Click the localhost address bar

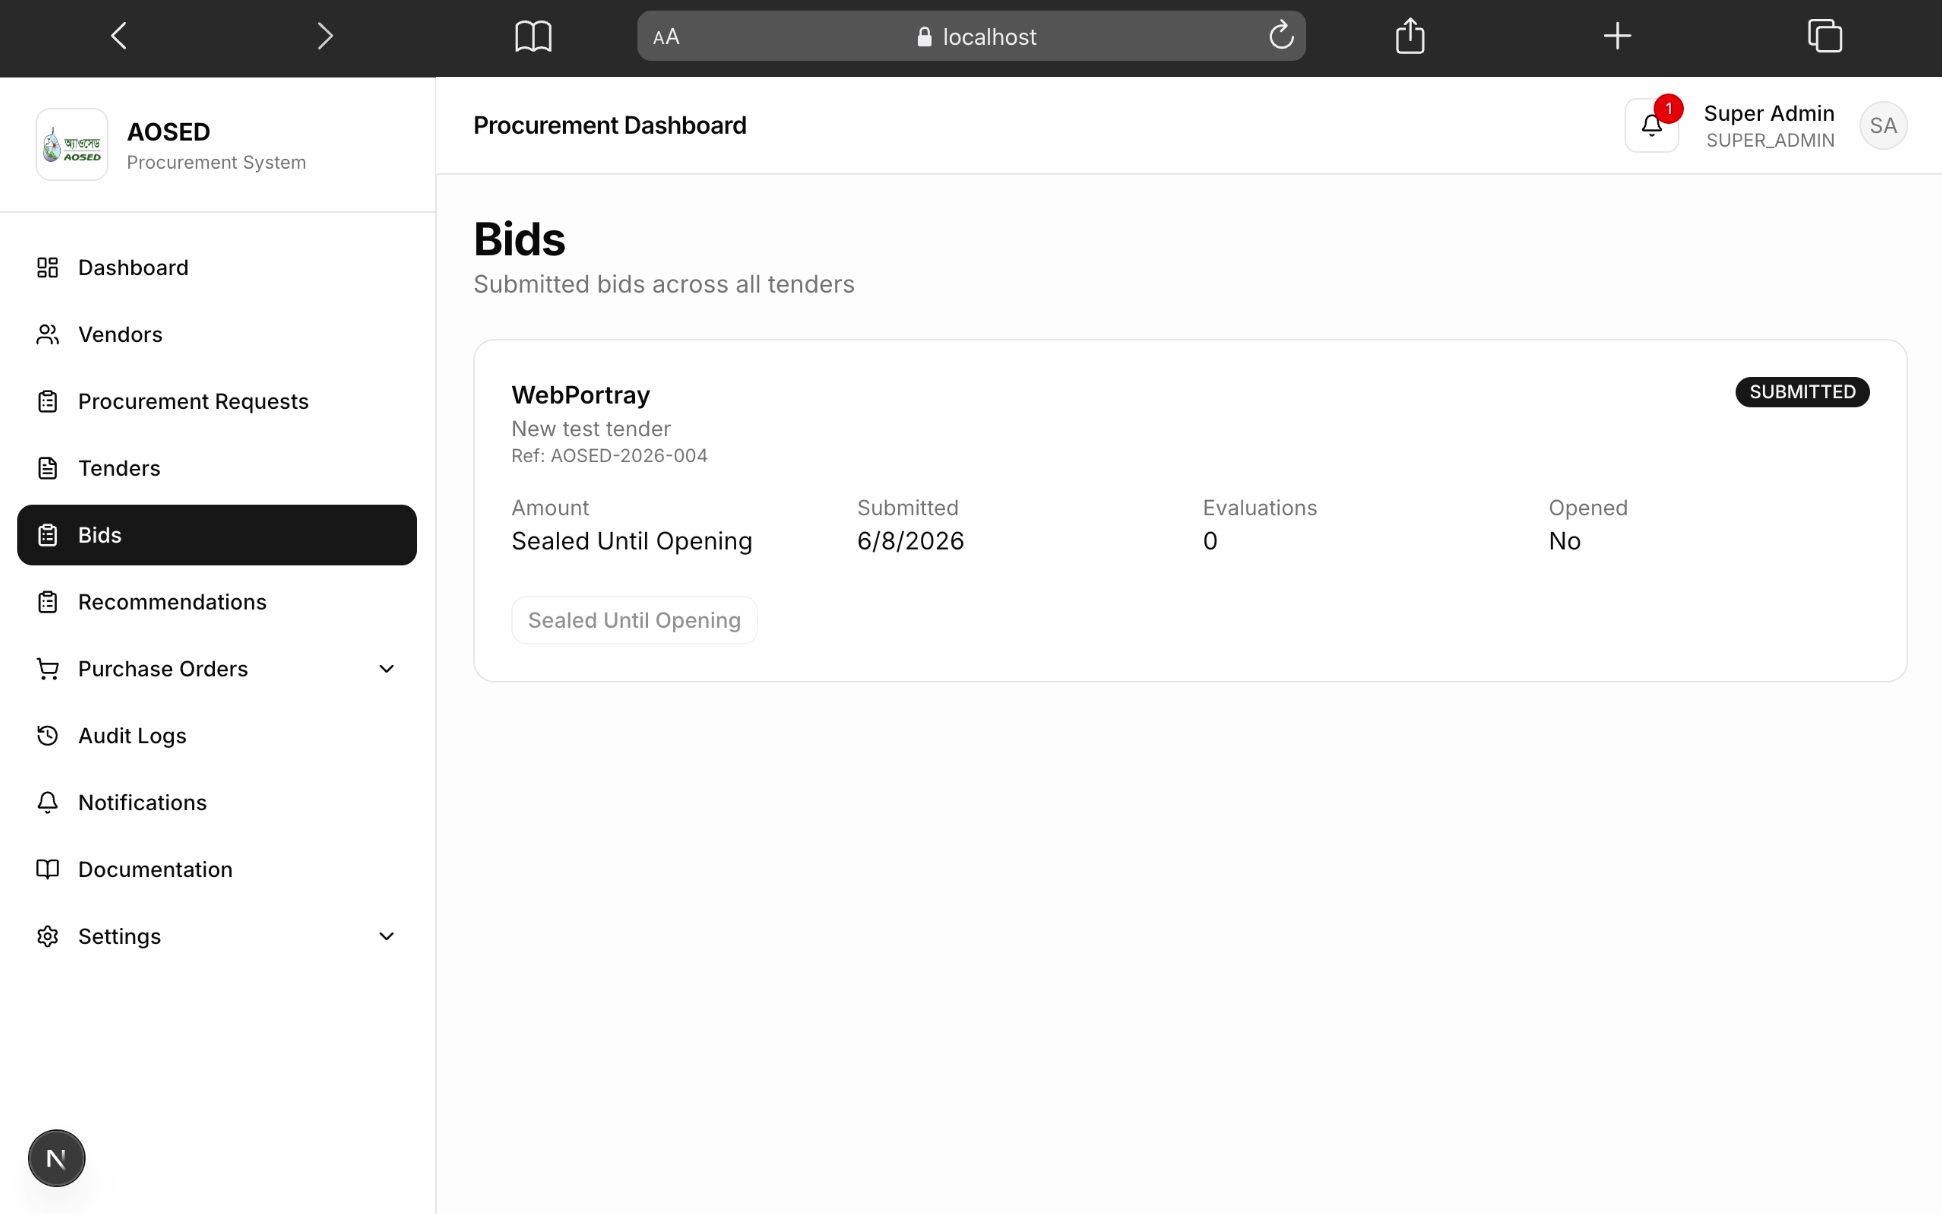(x=971, y=37)
